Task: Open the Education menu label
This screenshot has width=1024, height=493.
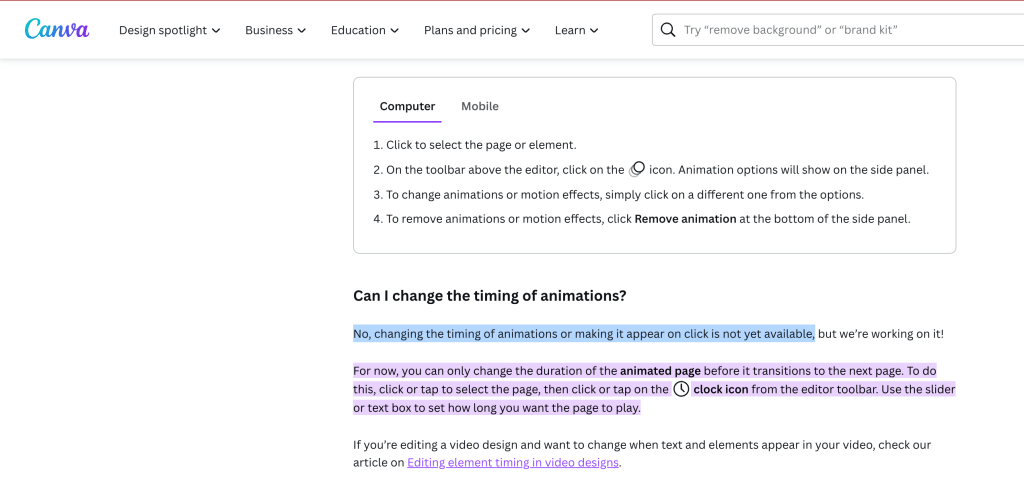Action: coord(358,30)
